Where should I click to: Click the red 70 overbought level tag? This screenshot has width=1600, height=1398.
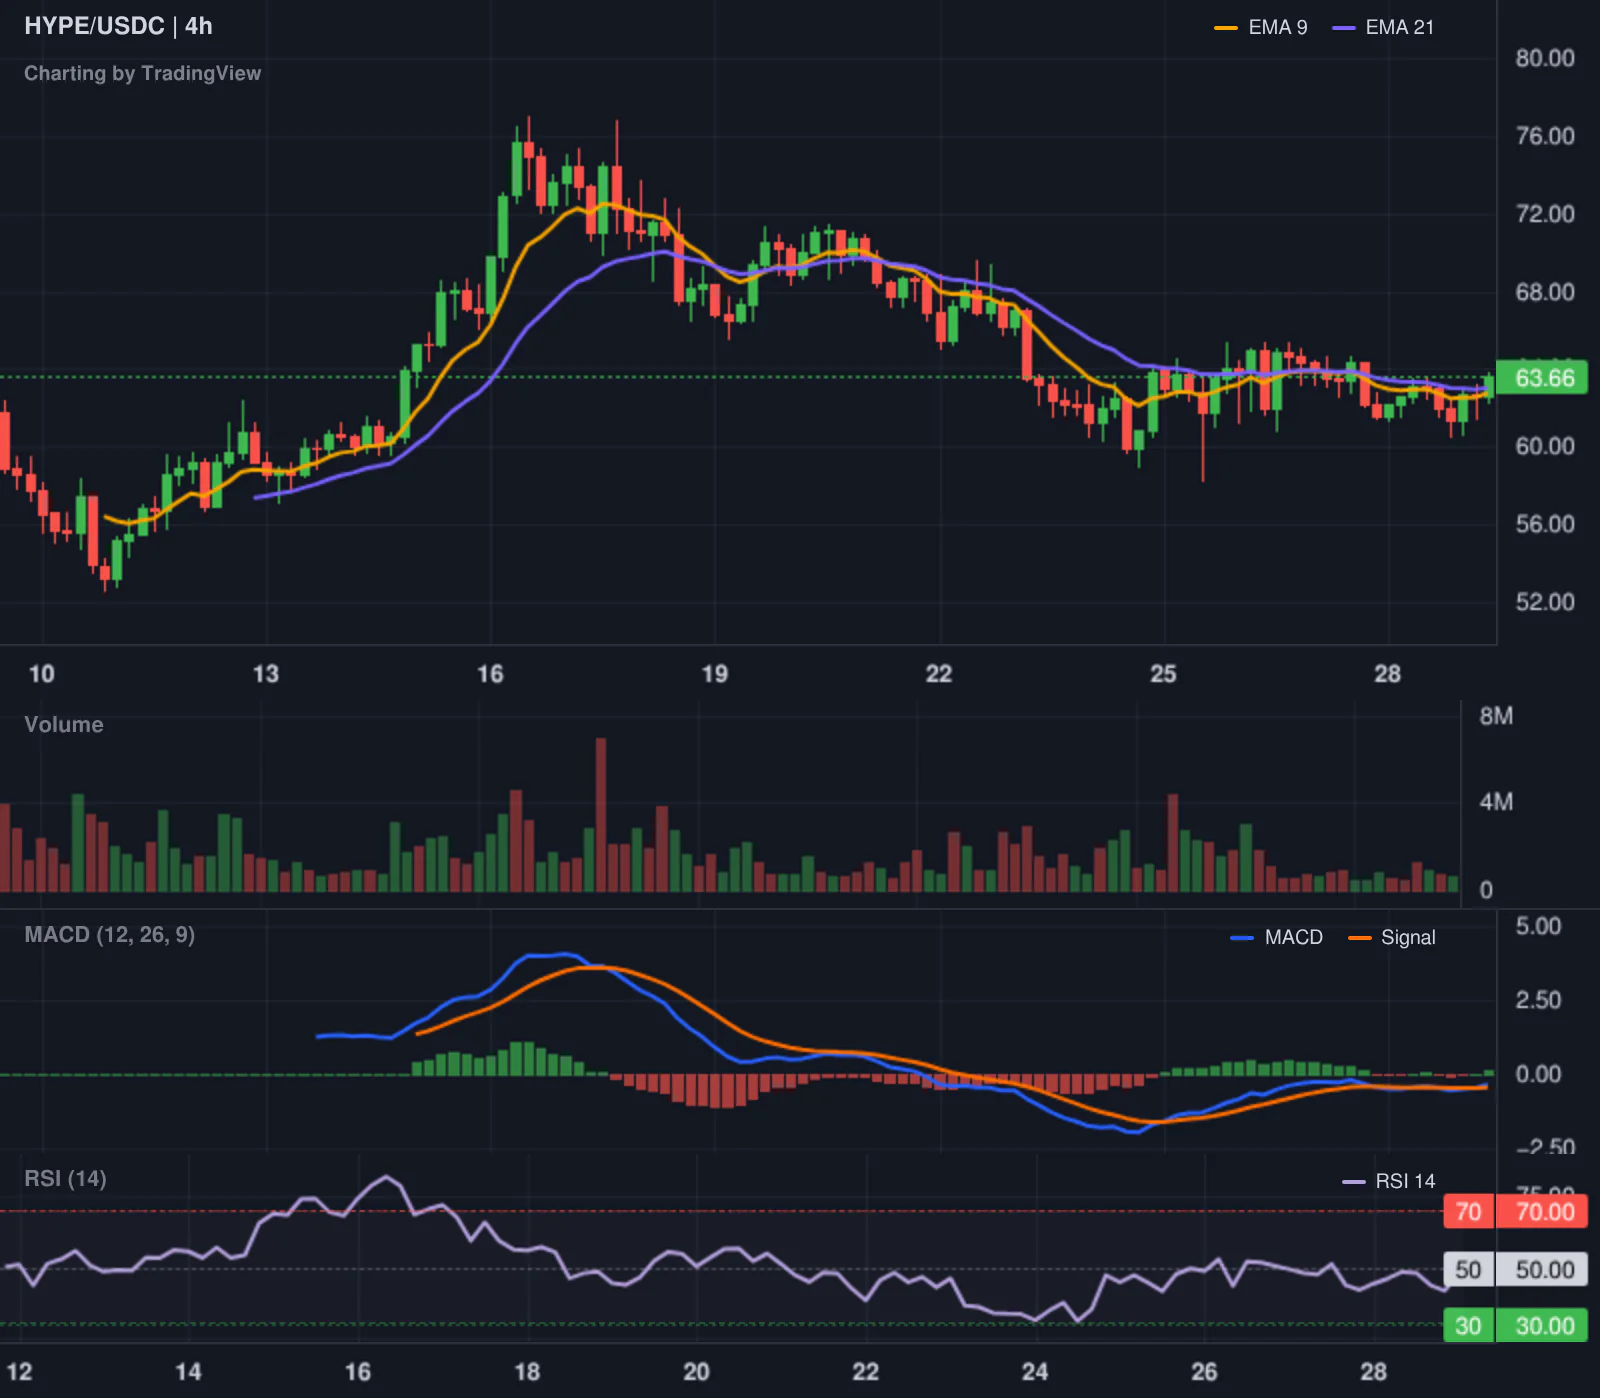pos(1468,1212)
